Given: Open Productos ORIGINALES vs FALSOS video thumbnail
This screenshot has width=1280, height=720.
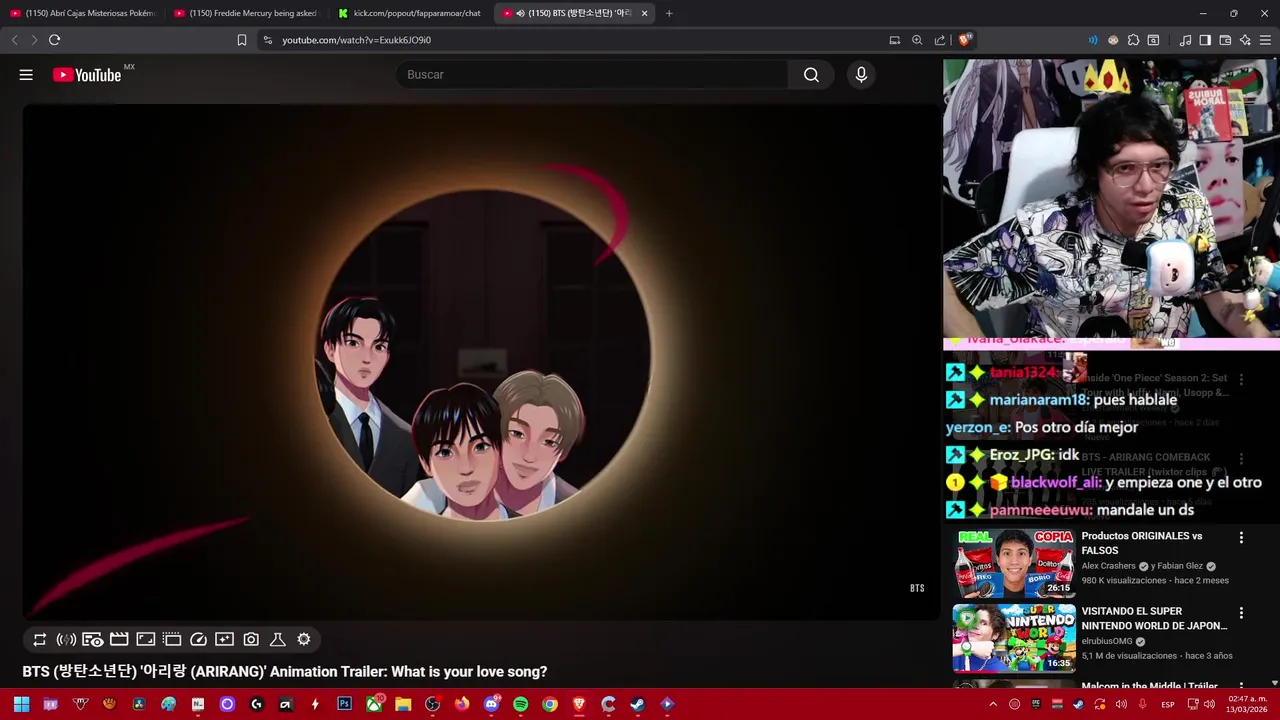Looking at the screenshot, I should (x=1014, y=563).
